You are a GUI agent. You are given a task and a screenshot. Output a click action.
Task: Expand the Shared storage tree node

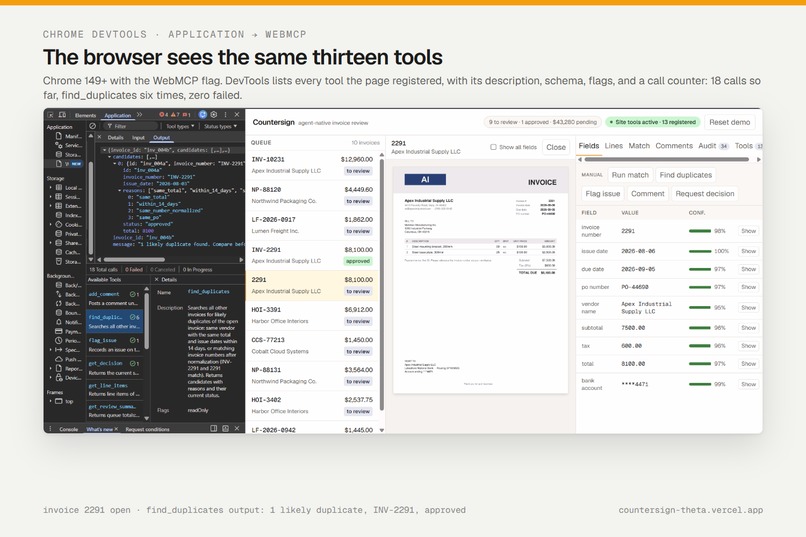[51, 243]
